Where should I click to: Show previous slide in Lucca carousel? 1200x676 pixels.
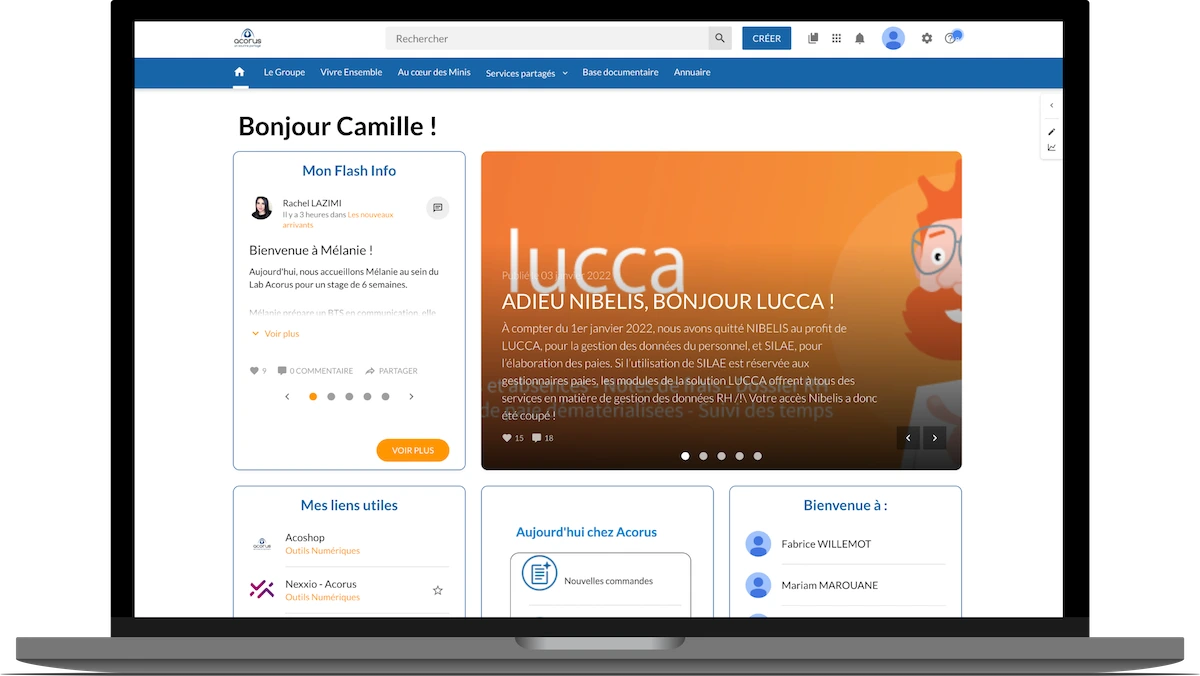908,437
